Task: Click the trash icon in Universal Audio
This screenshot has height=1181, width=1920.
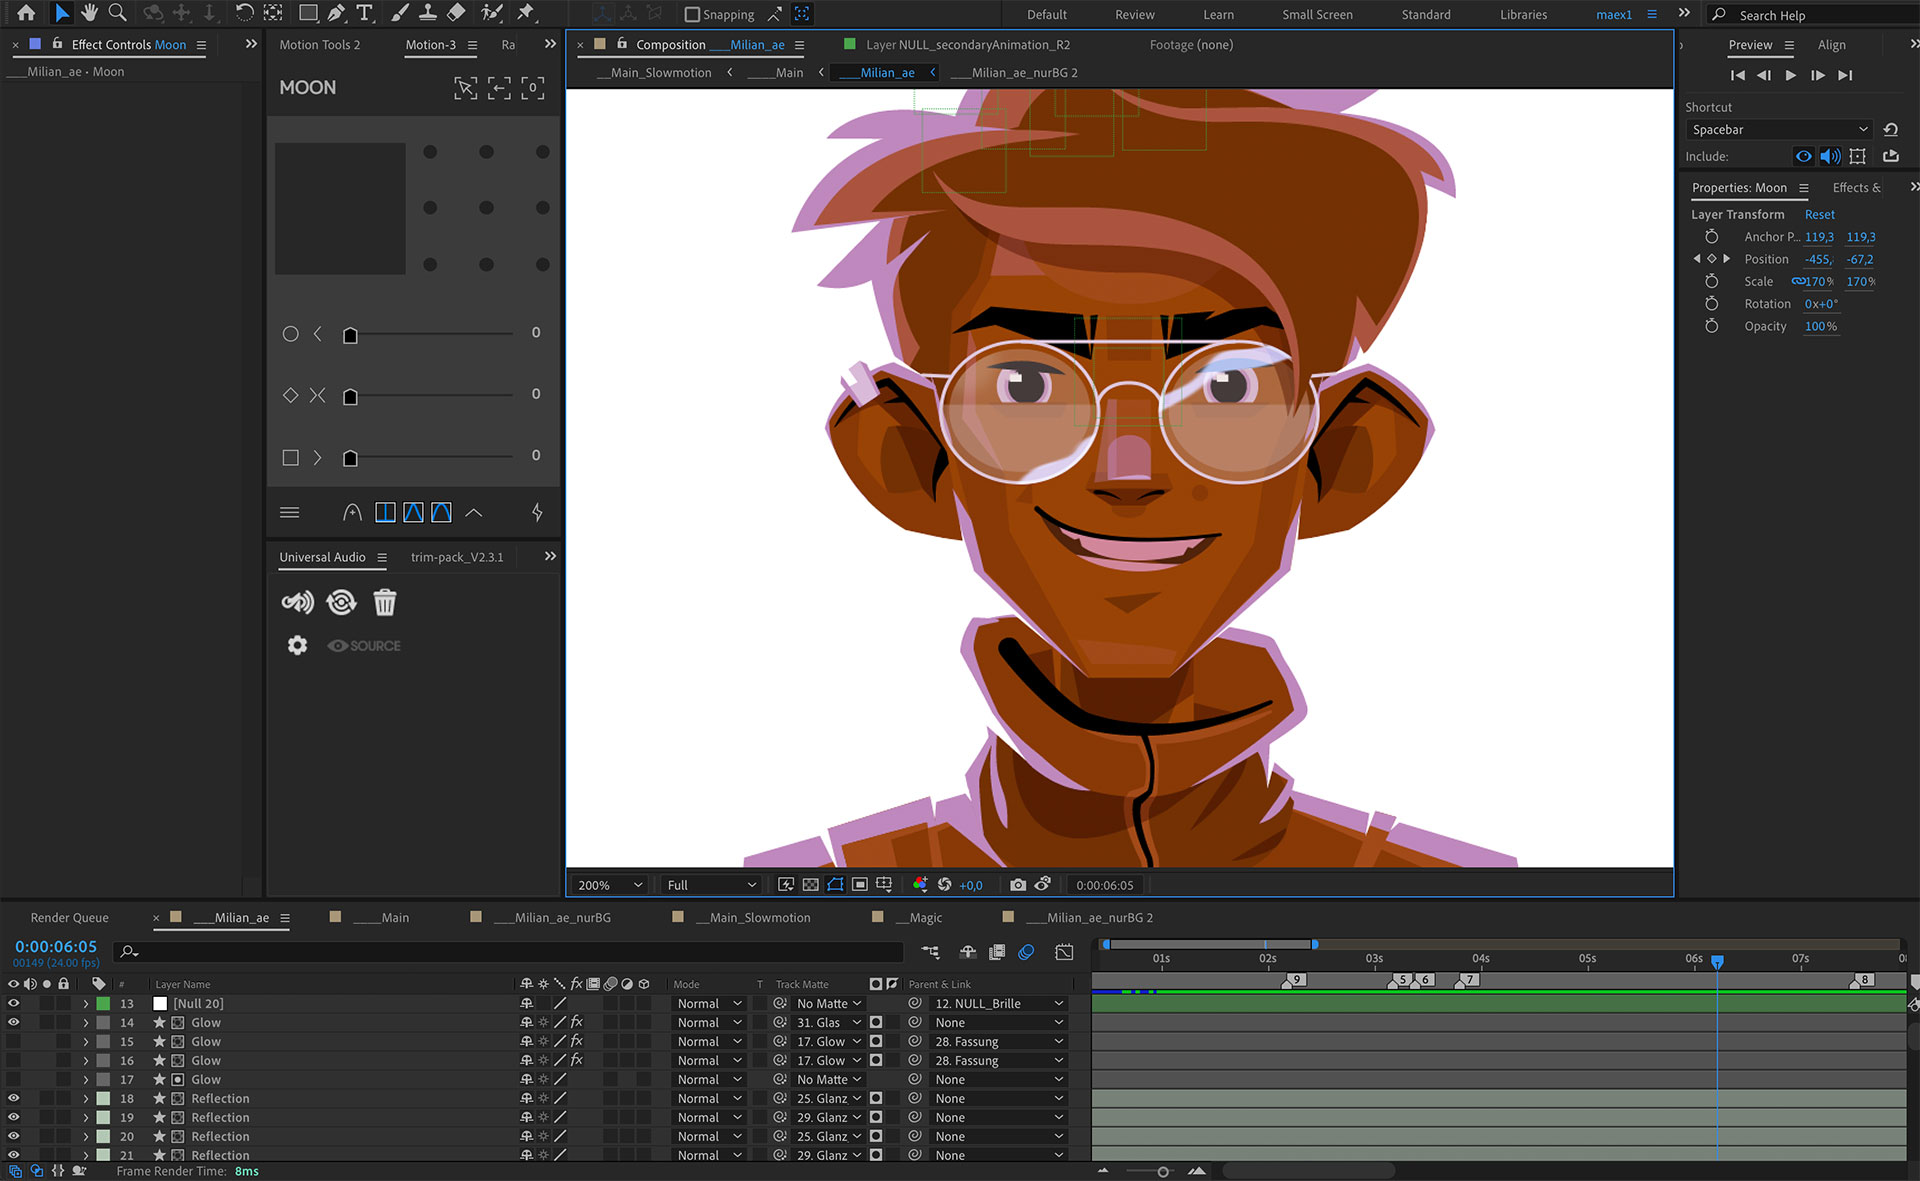Action: pos(385,602)
